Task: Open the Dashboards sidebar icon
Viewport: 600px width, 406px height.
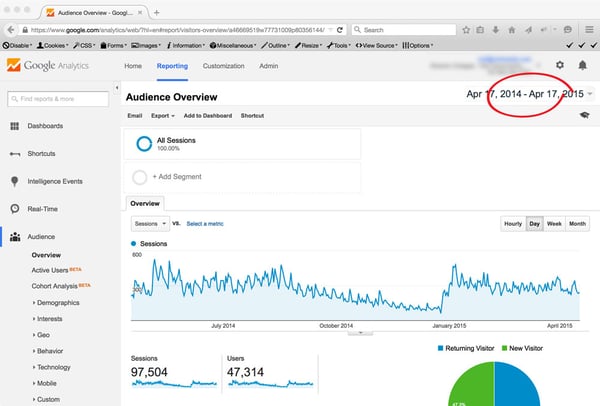Action: [15, 126]
